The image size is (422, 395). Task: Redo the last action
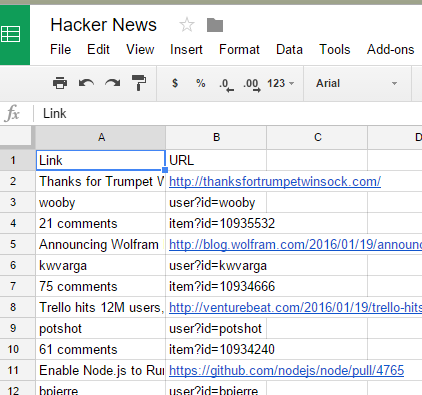113,83
